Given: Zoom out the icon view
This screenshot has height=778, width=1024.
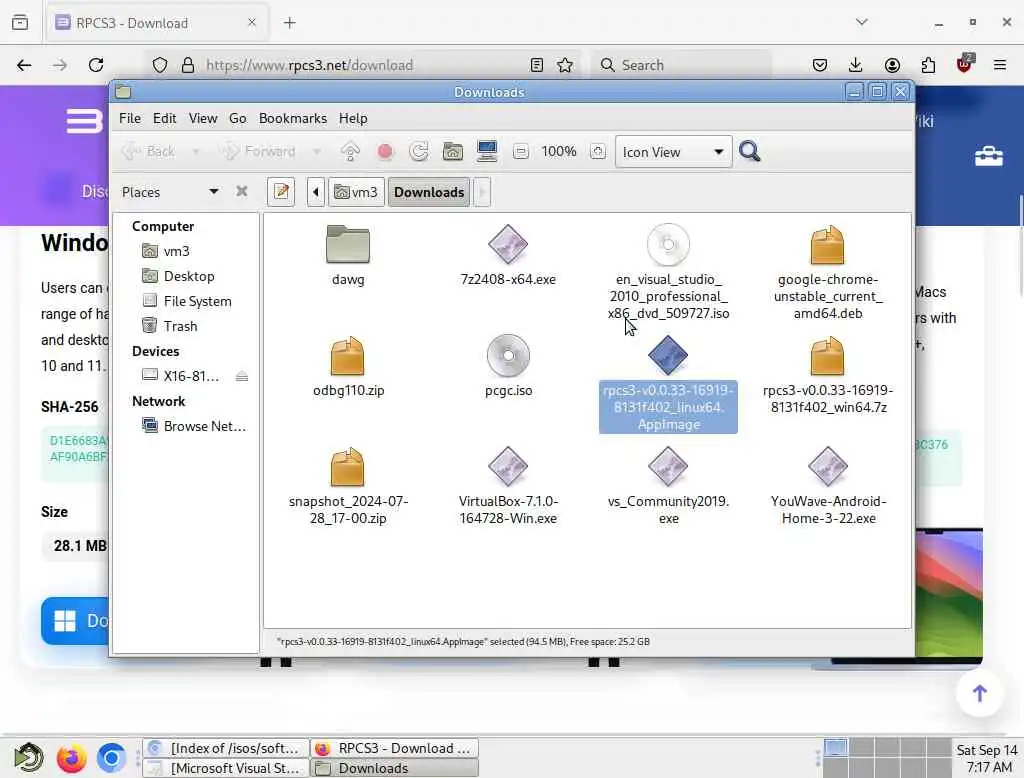Looking at the screenshot, I should pyautogui.click(x=520, y=152).
